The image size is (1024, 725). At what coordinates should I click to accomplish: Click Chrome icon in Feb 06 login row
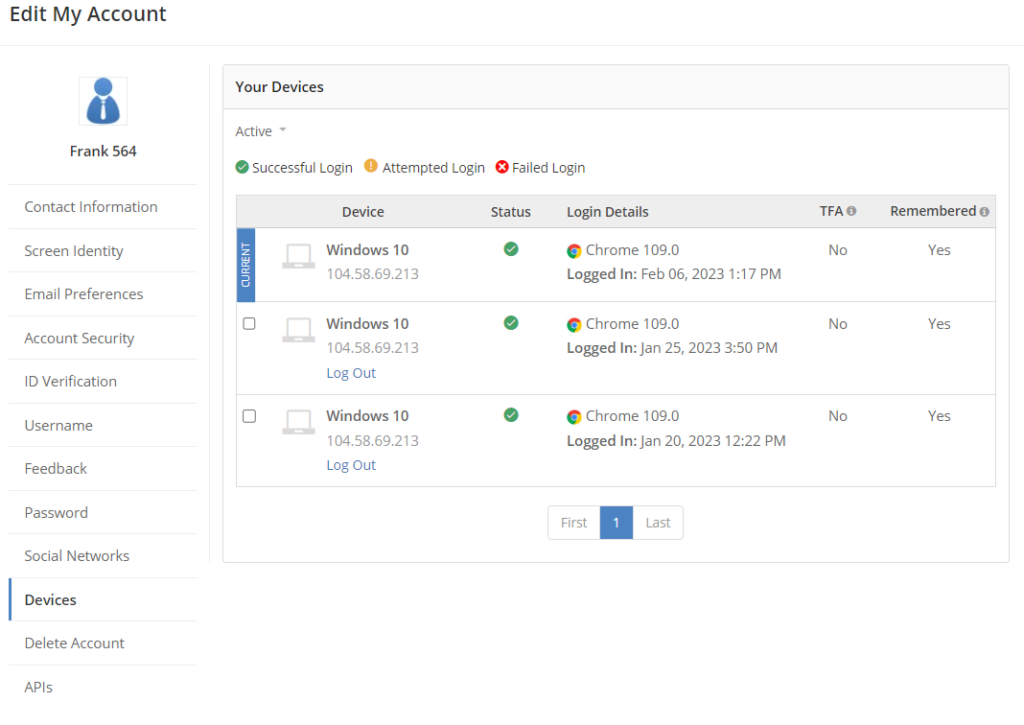click(574, 251)
